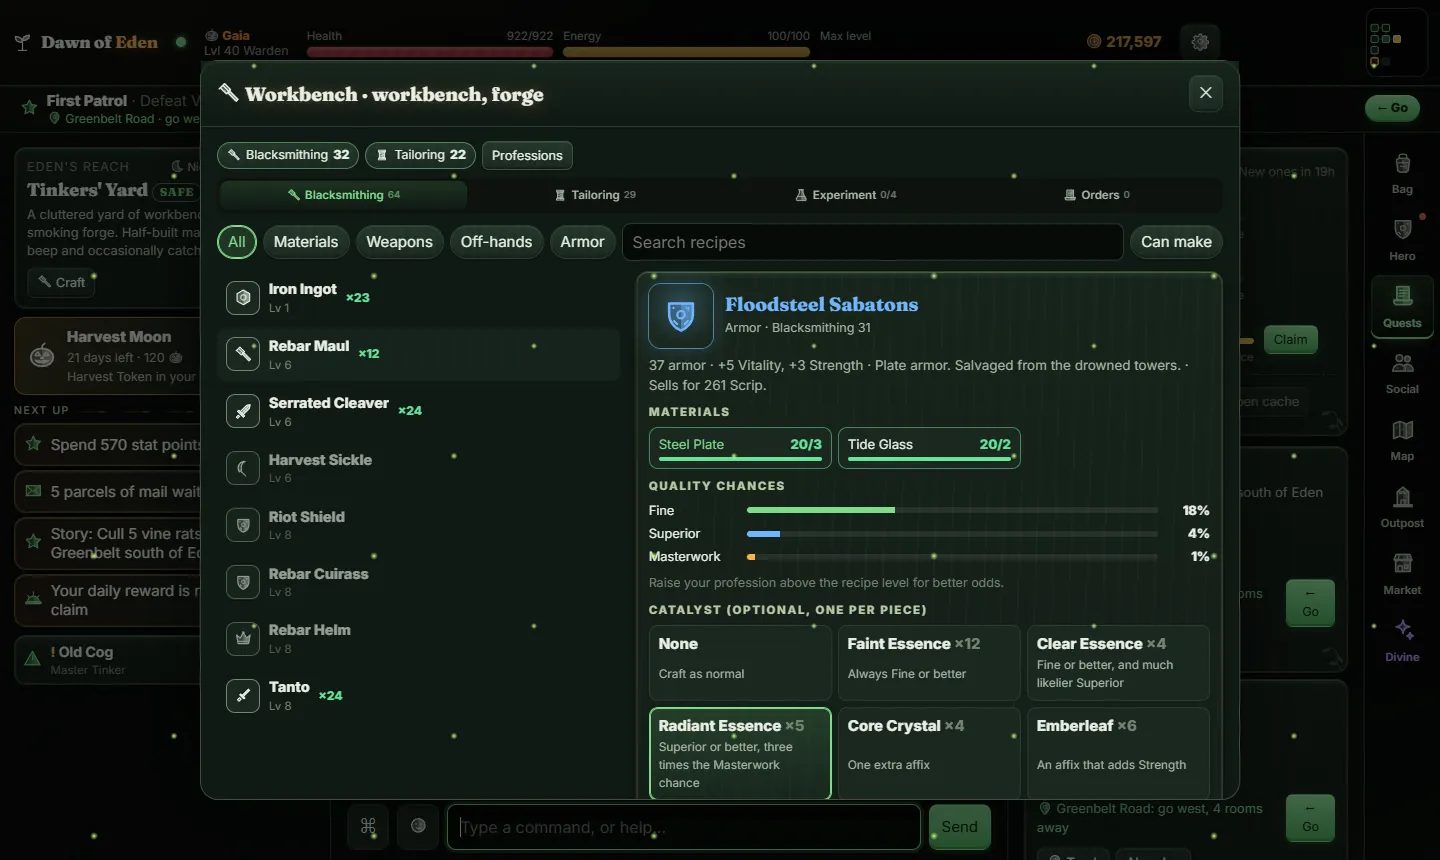Close the Workbench dialog
Image resolution: width=1440 pixels, height=860 pixels.
point(1206,93)
